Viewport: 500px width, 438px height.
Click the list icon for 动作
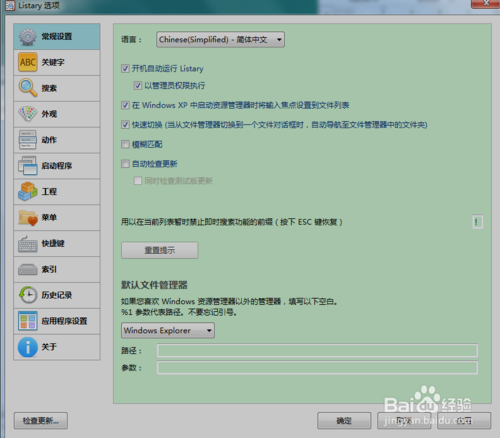tap(28, 140)
